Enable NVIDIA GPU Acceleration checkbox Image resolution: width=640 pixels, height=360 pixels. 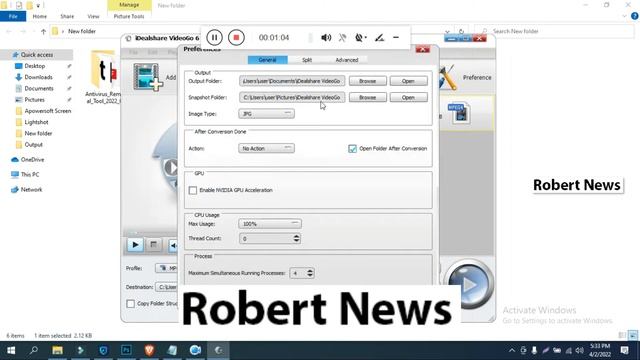[193, 190]
